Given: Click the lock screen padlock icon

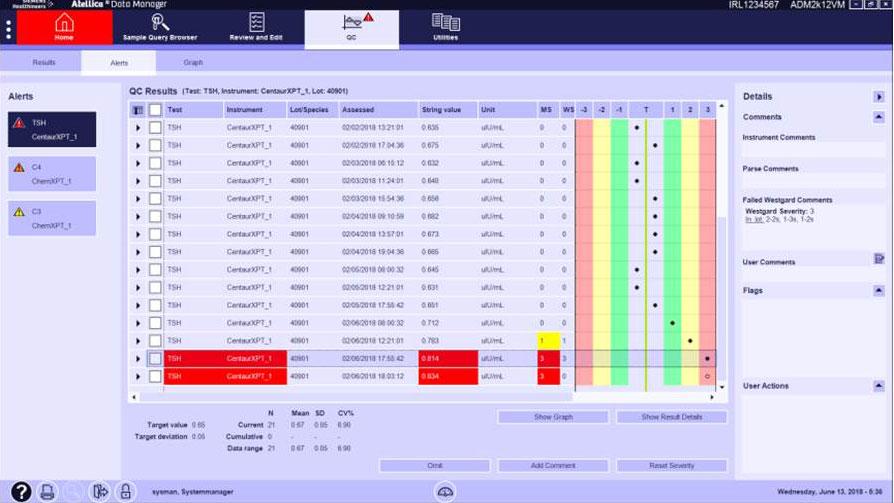Looking at the screenshot, I should 125,492.
